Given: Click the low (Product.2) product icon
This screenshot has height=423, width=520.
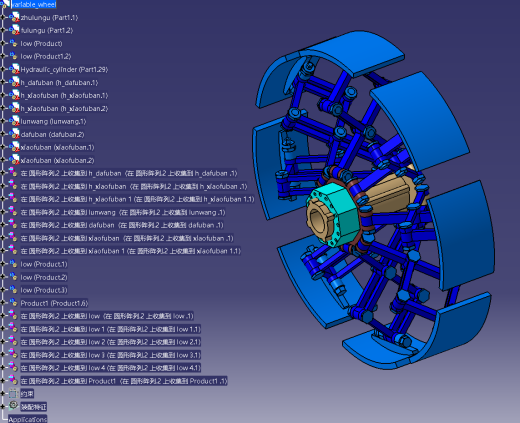Looking at the screenshot, I should tap(13, 277).
